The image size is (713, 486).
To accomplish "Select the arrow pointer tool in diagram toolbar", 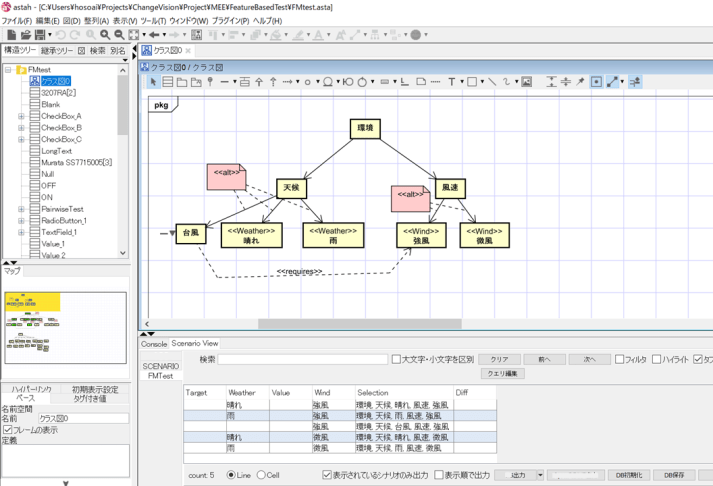I will [154, 81].
